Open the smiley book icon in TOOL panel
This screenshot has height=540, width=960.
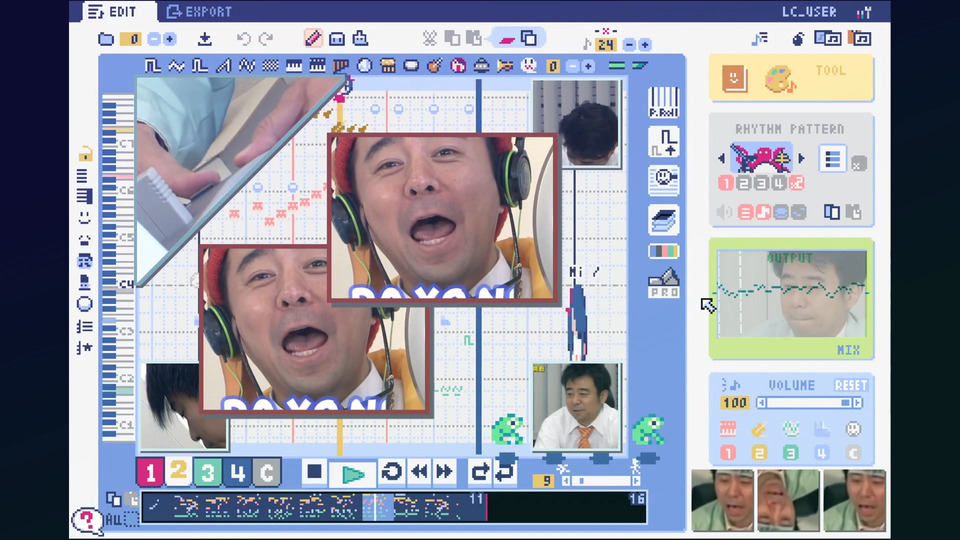[x=734, y=78]
